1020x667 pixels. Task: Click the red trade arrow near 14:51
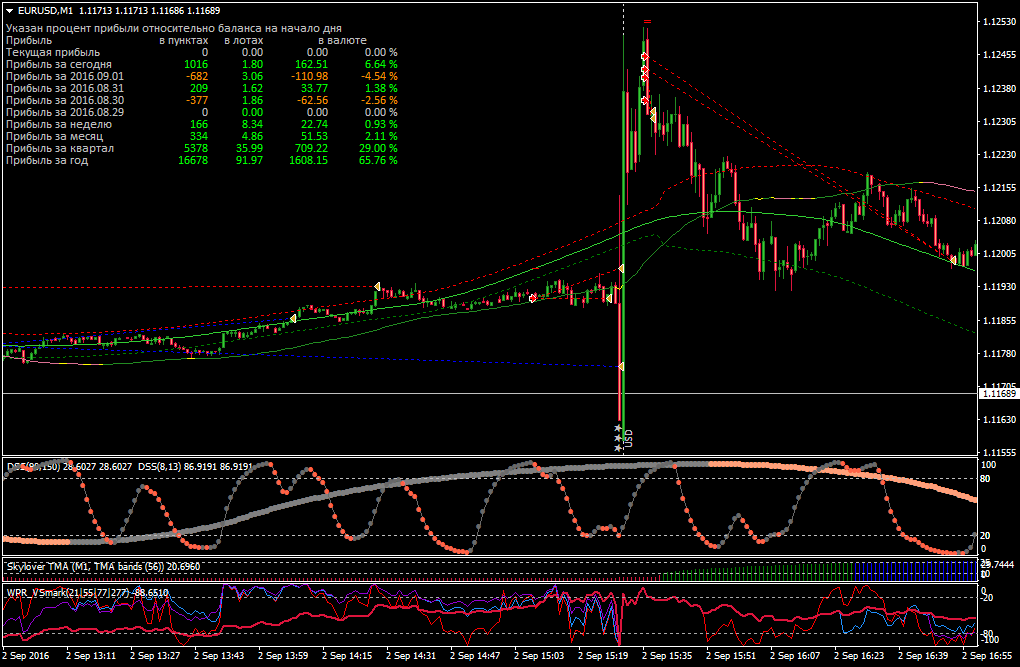533,298
